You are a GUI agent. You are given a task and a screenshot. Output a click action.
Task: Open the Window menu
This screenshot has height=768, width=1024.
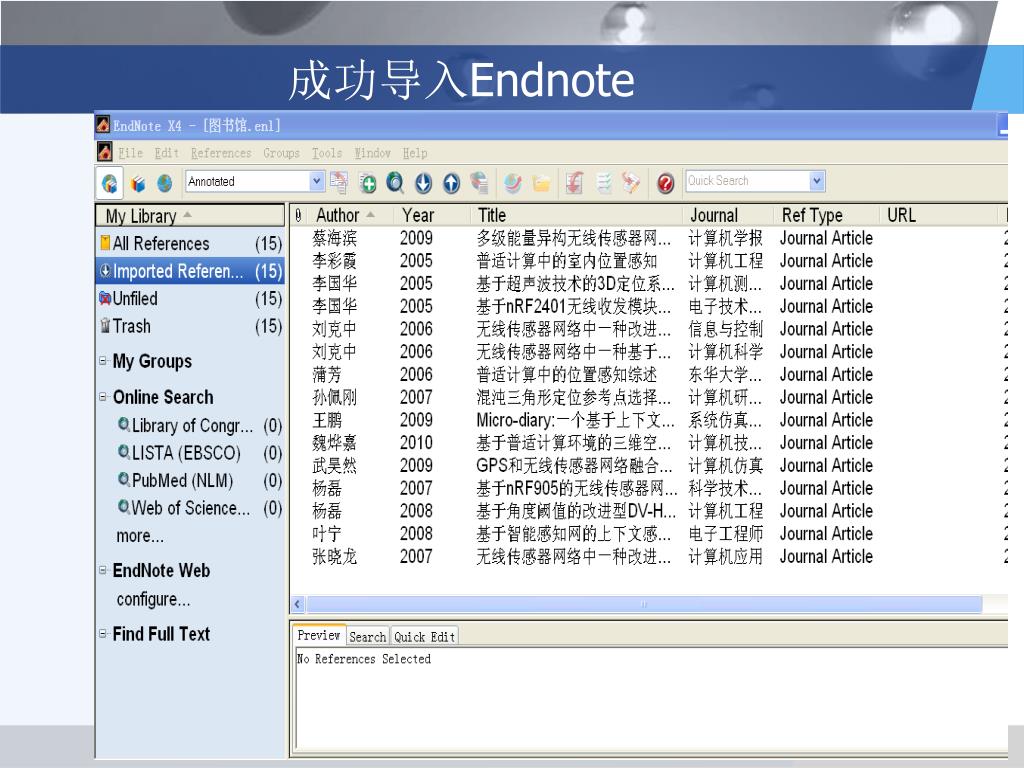372,153
